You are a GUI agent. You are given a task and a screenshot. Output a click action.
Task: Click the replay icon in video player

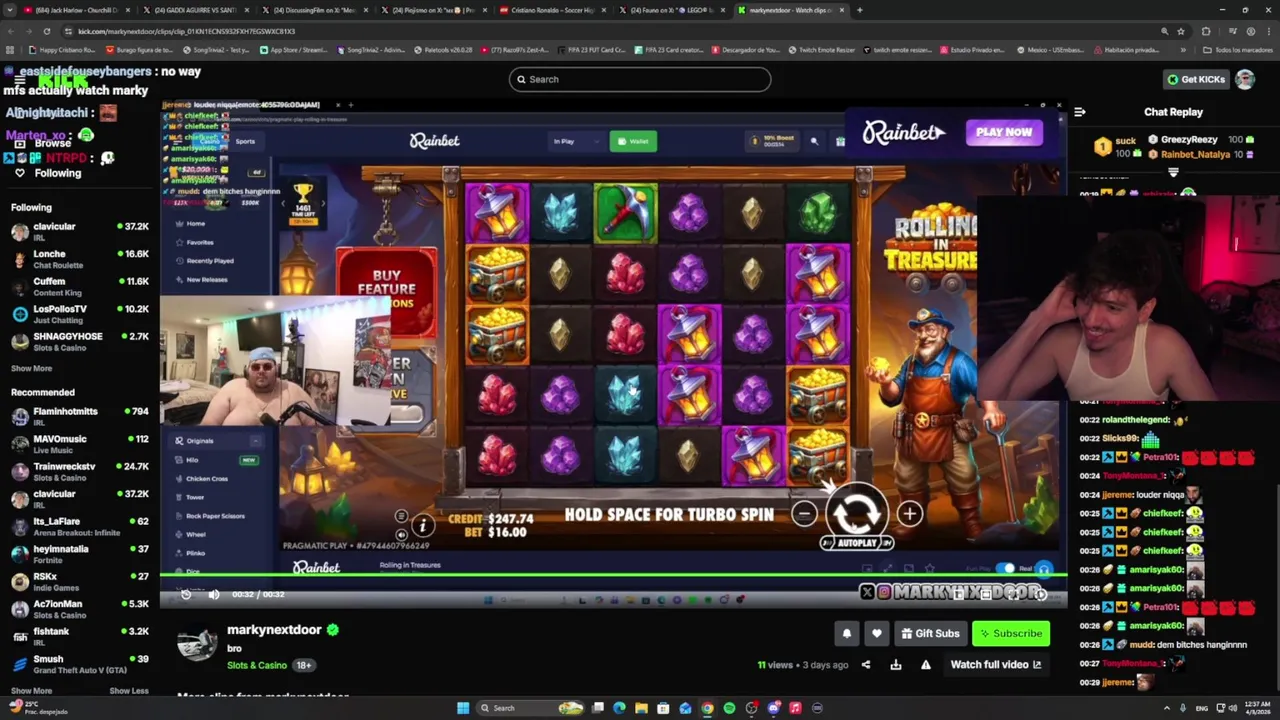pyautogui.click(x=186, y=594)
